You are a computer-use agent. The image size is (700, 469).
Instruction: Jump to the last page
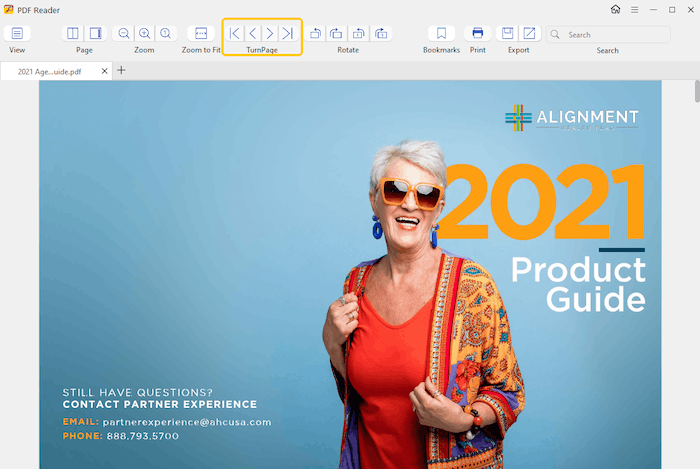click(288, 33)
